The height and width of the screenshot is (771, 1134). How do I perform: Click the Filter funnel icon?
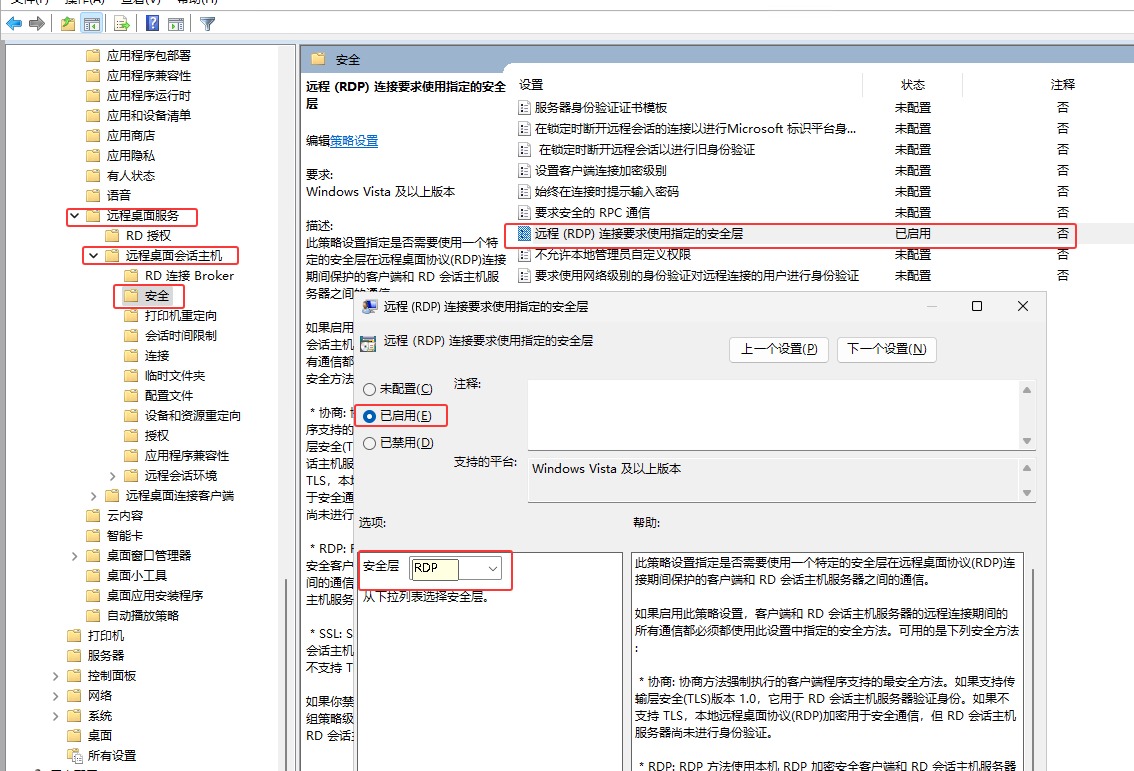(x=207, y=23)
